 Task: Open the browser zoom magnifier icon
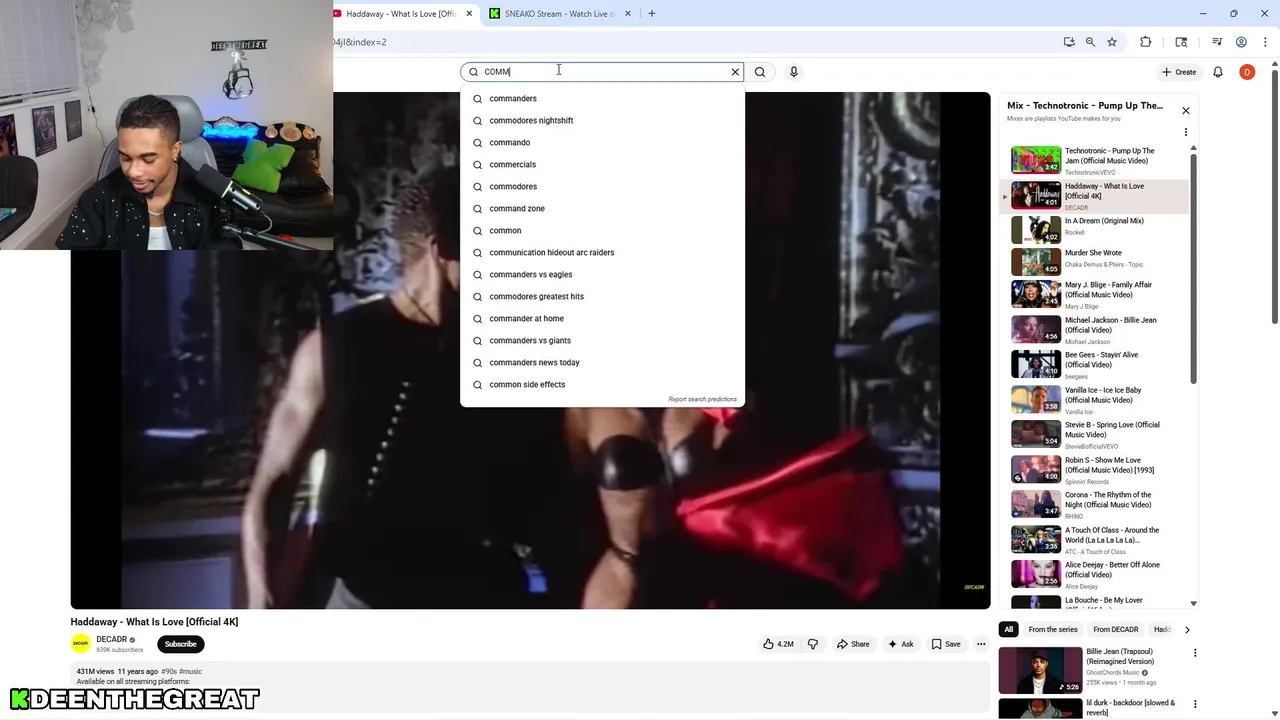click(x=1090, y=42)
